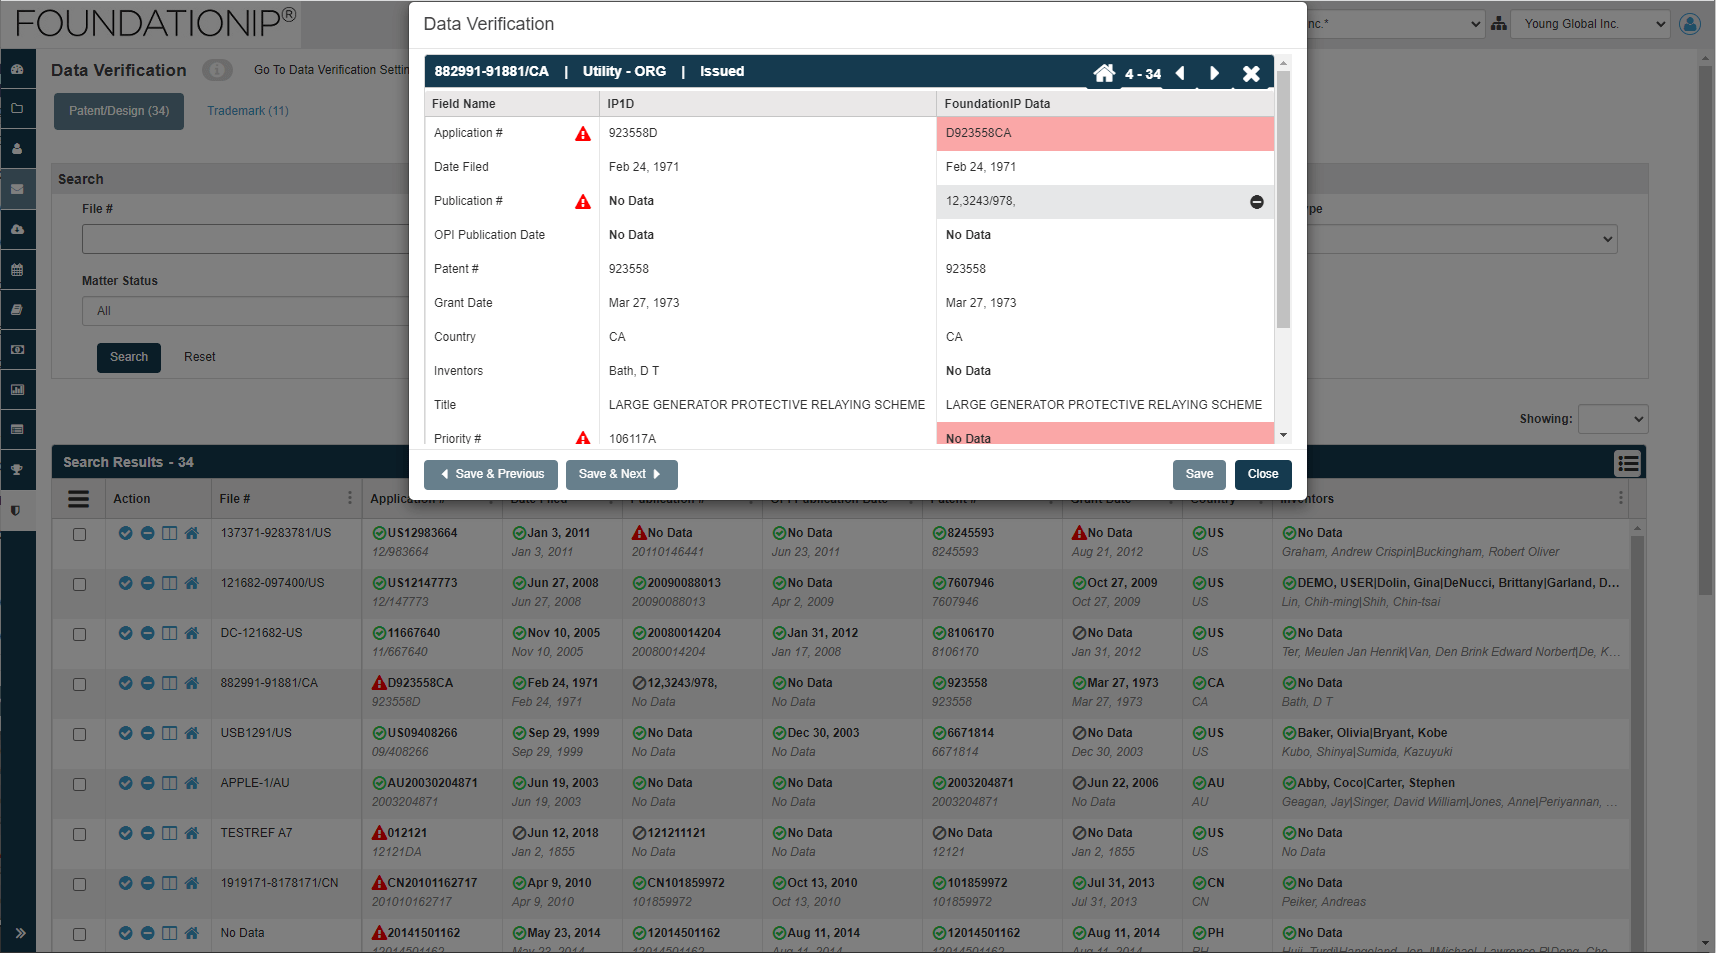Image resolution: width=1716 pixels, height=953 pixels.
Task: Open calendar icon in left sidebar
Action: pyautogui.click(x=17, y=270)
